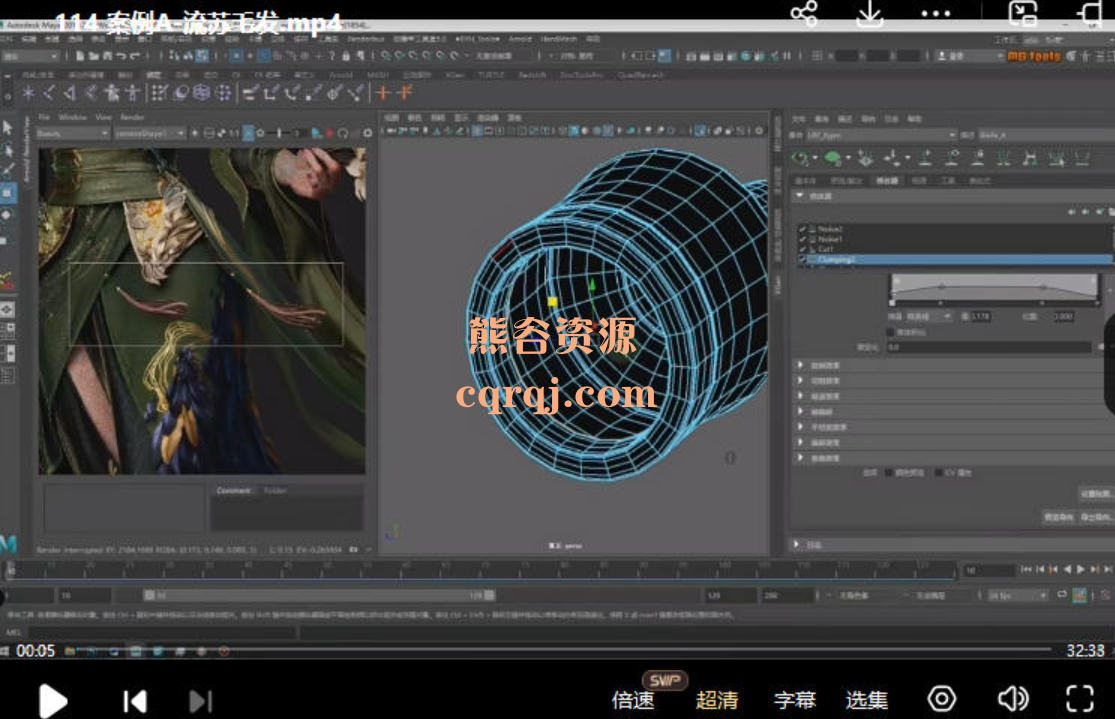1115x719 pixels.
Task: Toggle the Noise2 modifier checkbox
Action: (803, 229)
